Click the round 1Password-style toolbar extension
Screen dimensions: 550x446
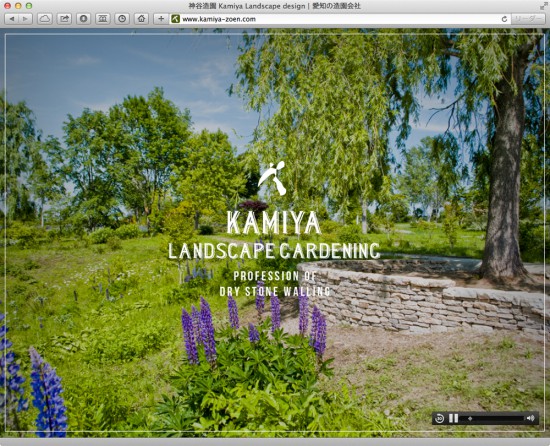coord(83,19)
